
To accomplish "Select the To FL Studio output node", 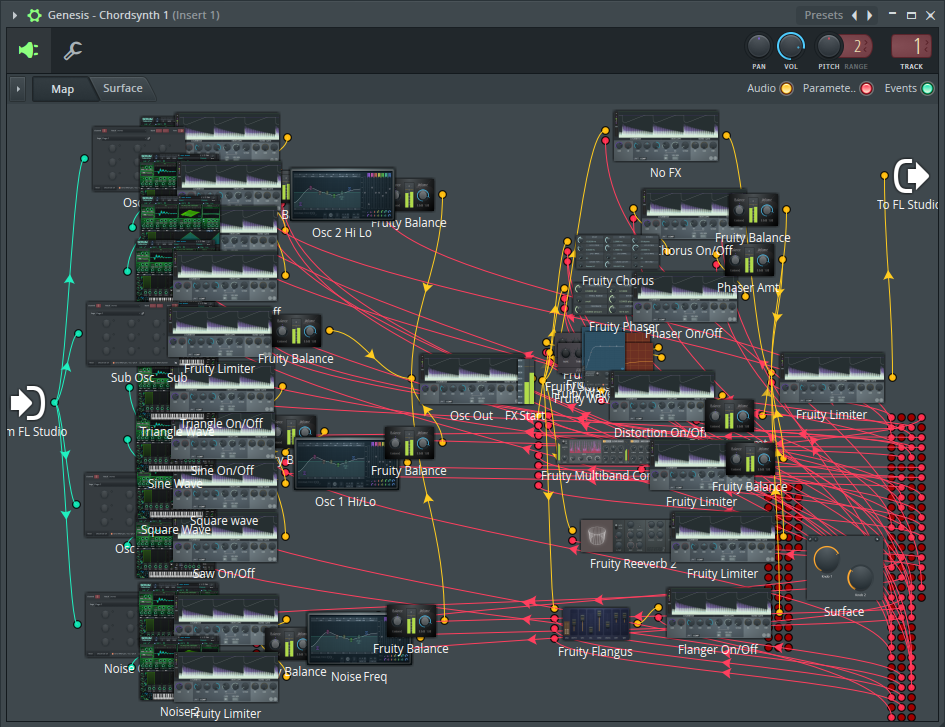I will [911, 176].
